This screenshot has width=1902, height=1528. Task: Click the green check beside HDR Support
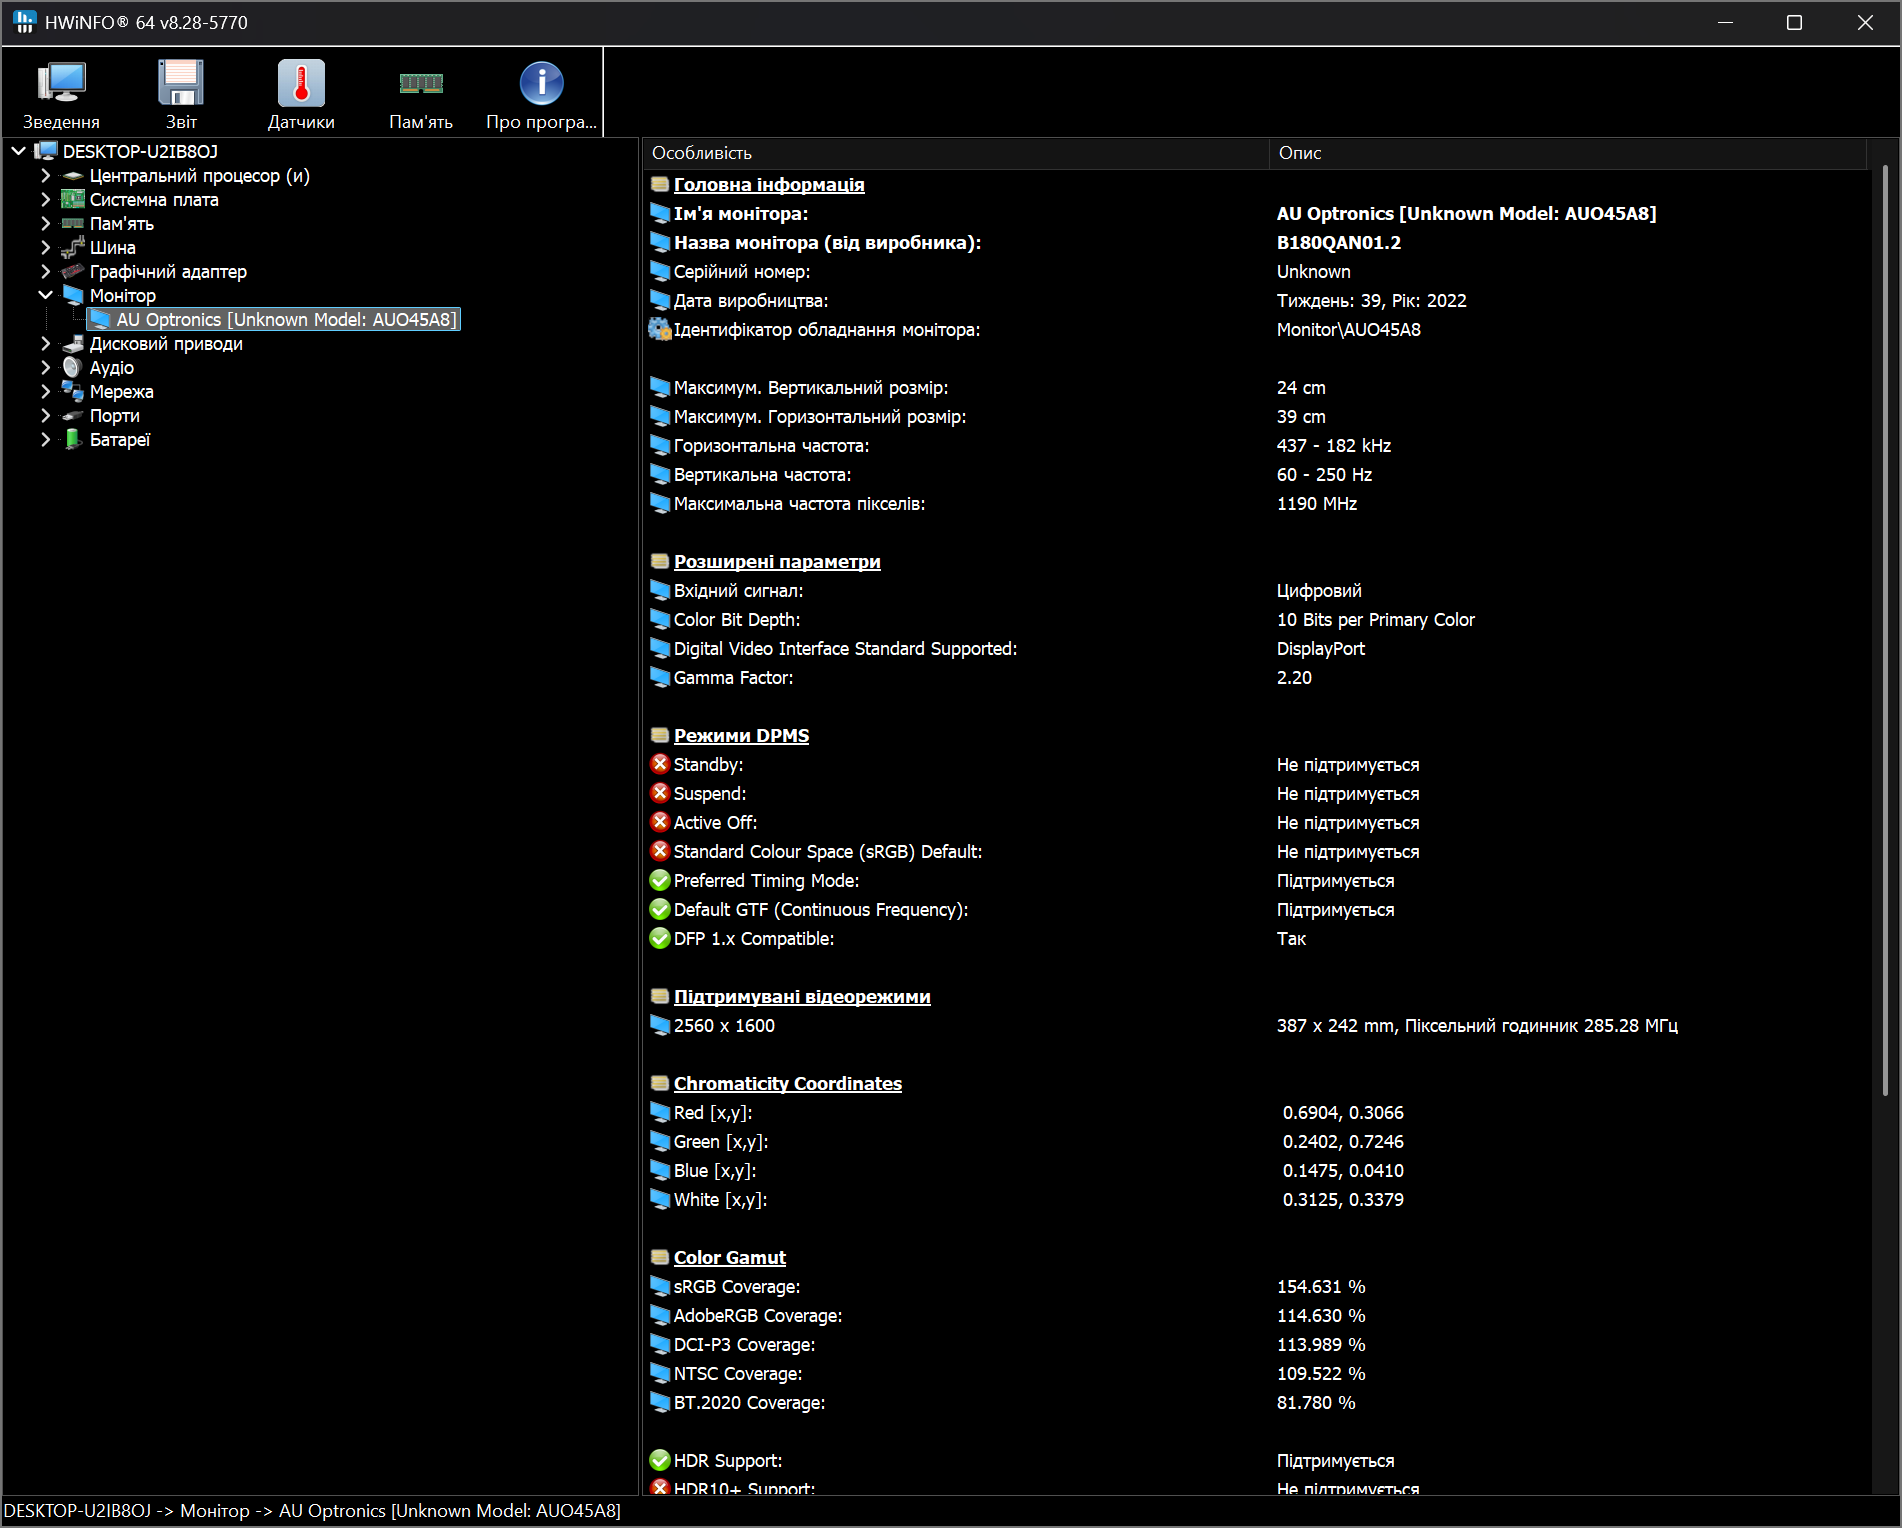tap(660, 1461)
